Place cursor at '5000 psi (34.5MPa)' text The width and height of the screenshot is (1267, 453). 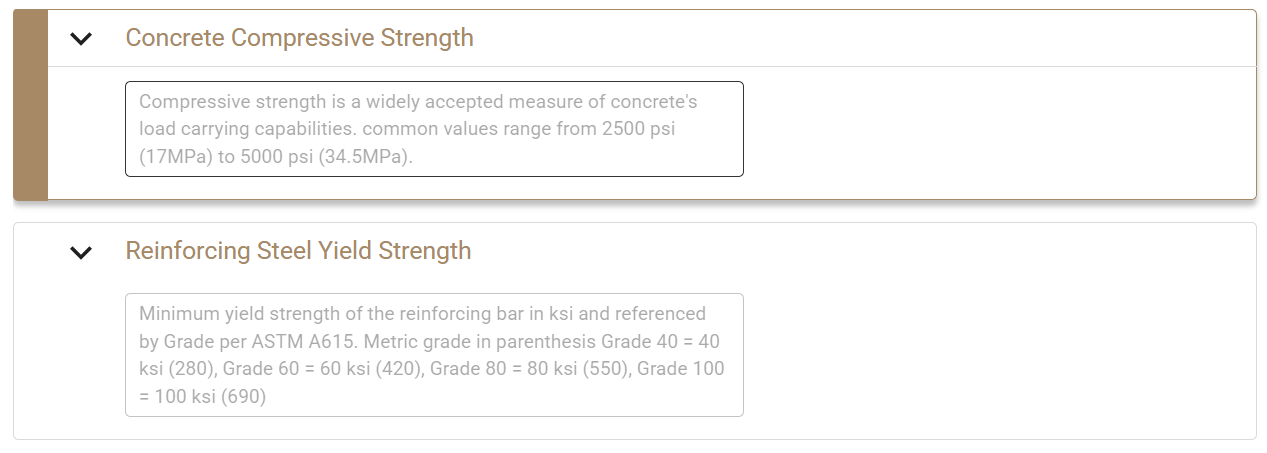click(325, 158)
